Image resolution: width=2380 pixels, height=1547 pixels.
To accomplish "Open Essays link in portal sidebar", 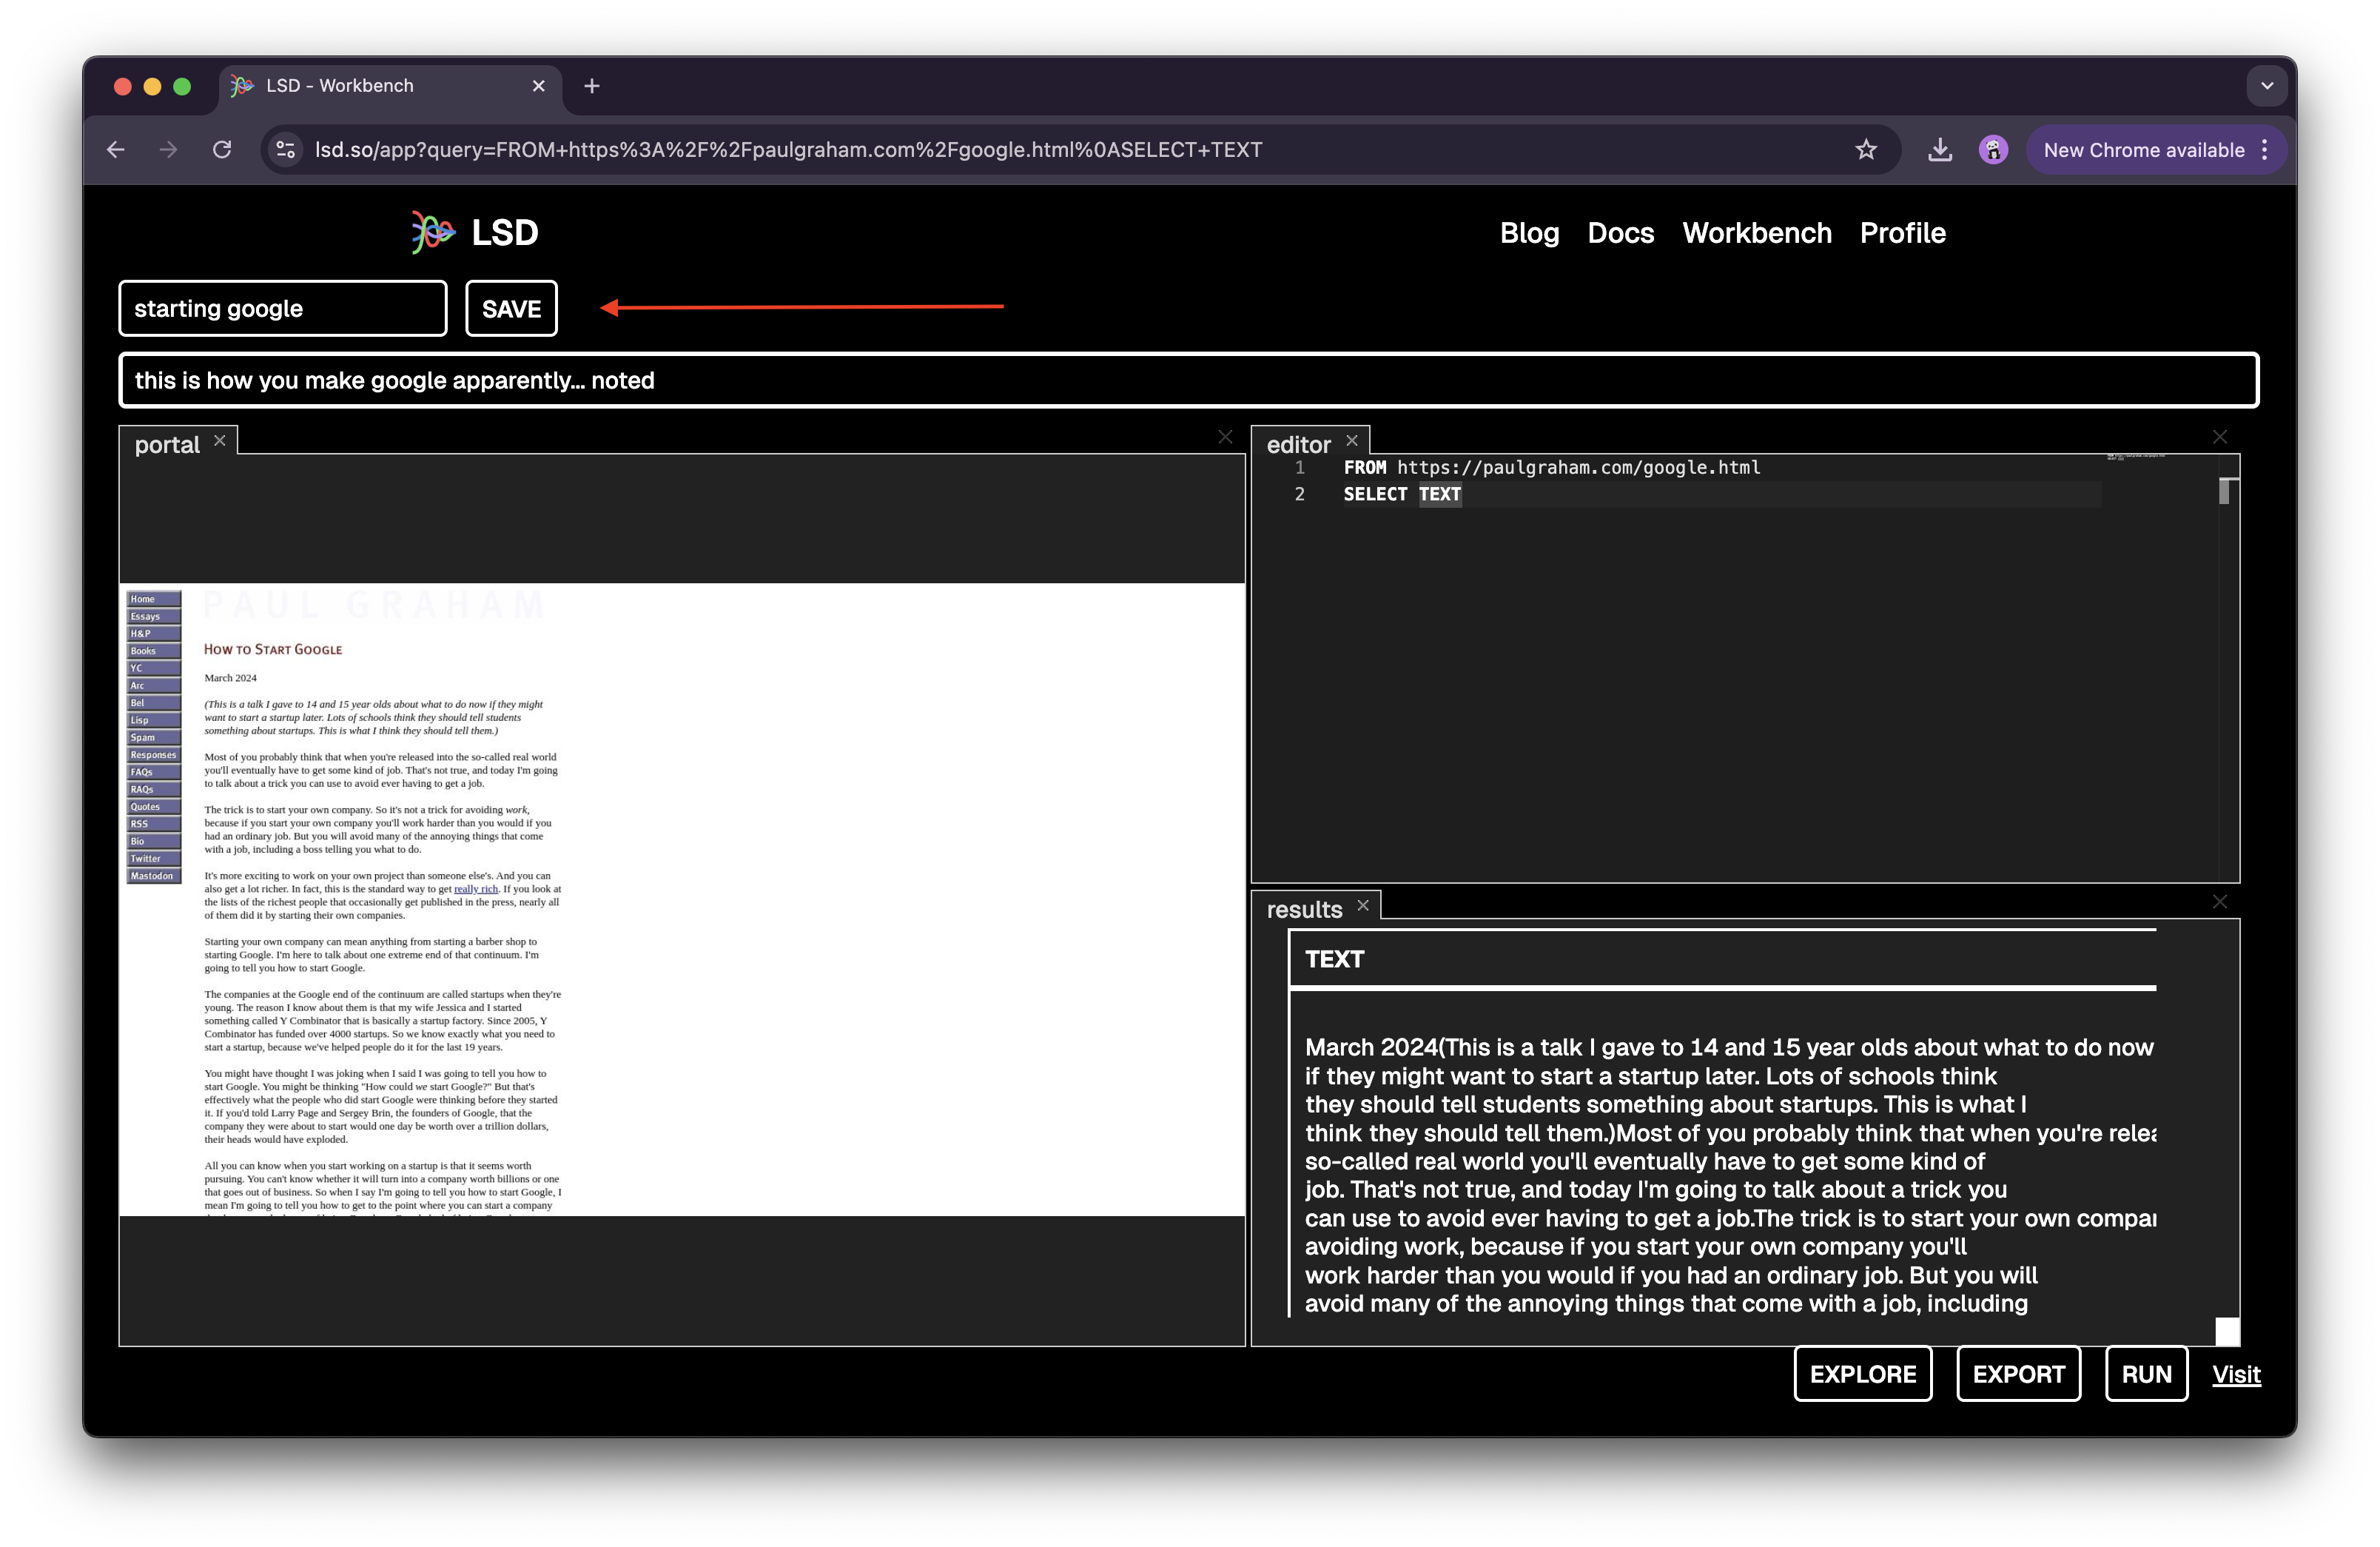I will (x=154, y=617).
